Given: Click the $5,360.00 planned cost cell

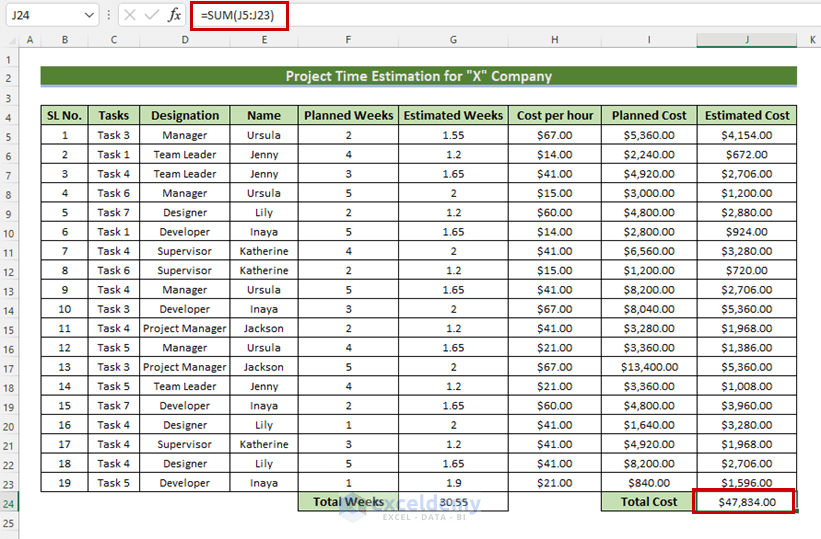Looking at the screenshot, I should point(649,135).
